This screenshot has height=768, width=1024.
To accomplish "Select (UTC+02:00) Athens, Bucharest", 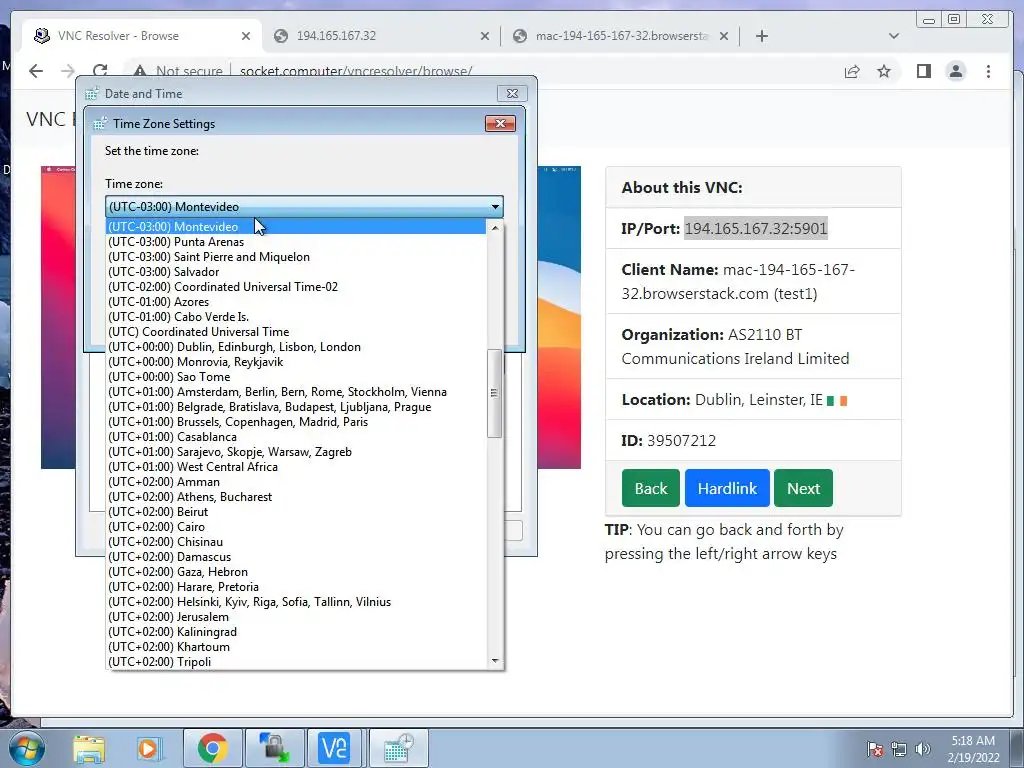I will click(x=296, y=497).
